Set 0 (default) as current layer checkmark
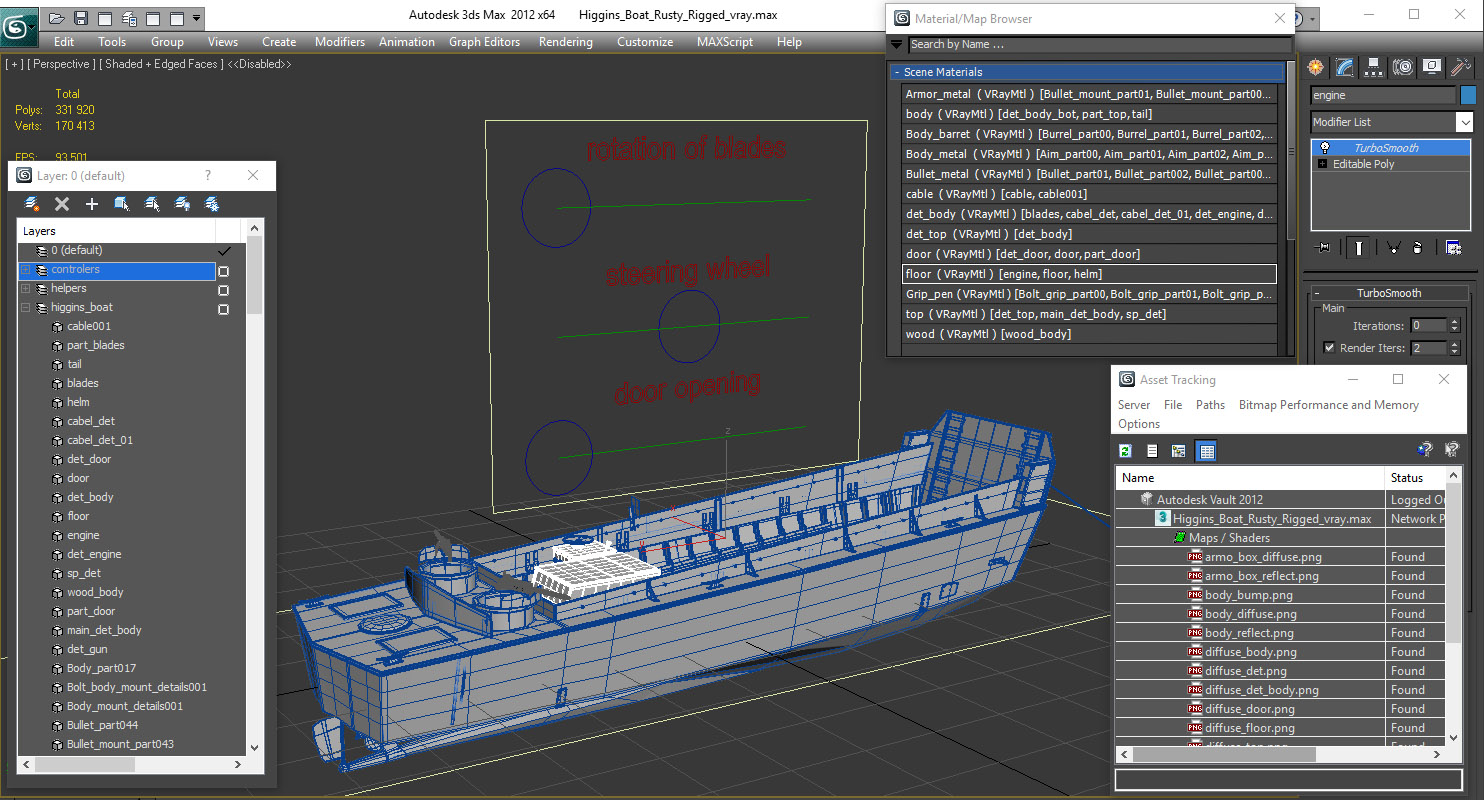Screen dimensions: 1484x800 (x=224, y=251)
